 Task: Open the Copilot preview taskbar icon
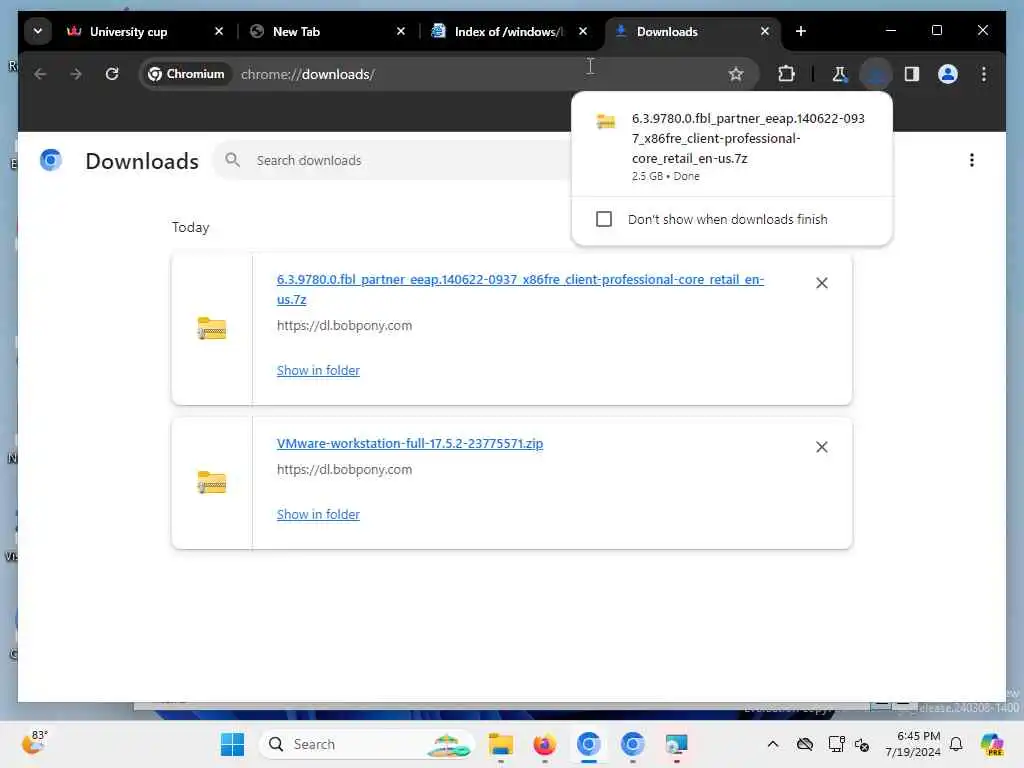point(992,744)
